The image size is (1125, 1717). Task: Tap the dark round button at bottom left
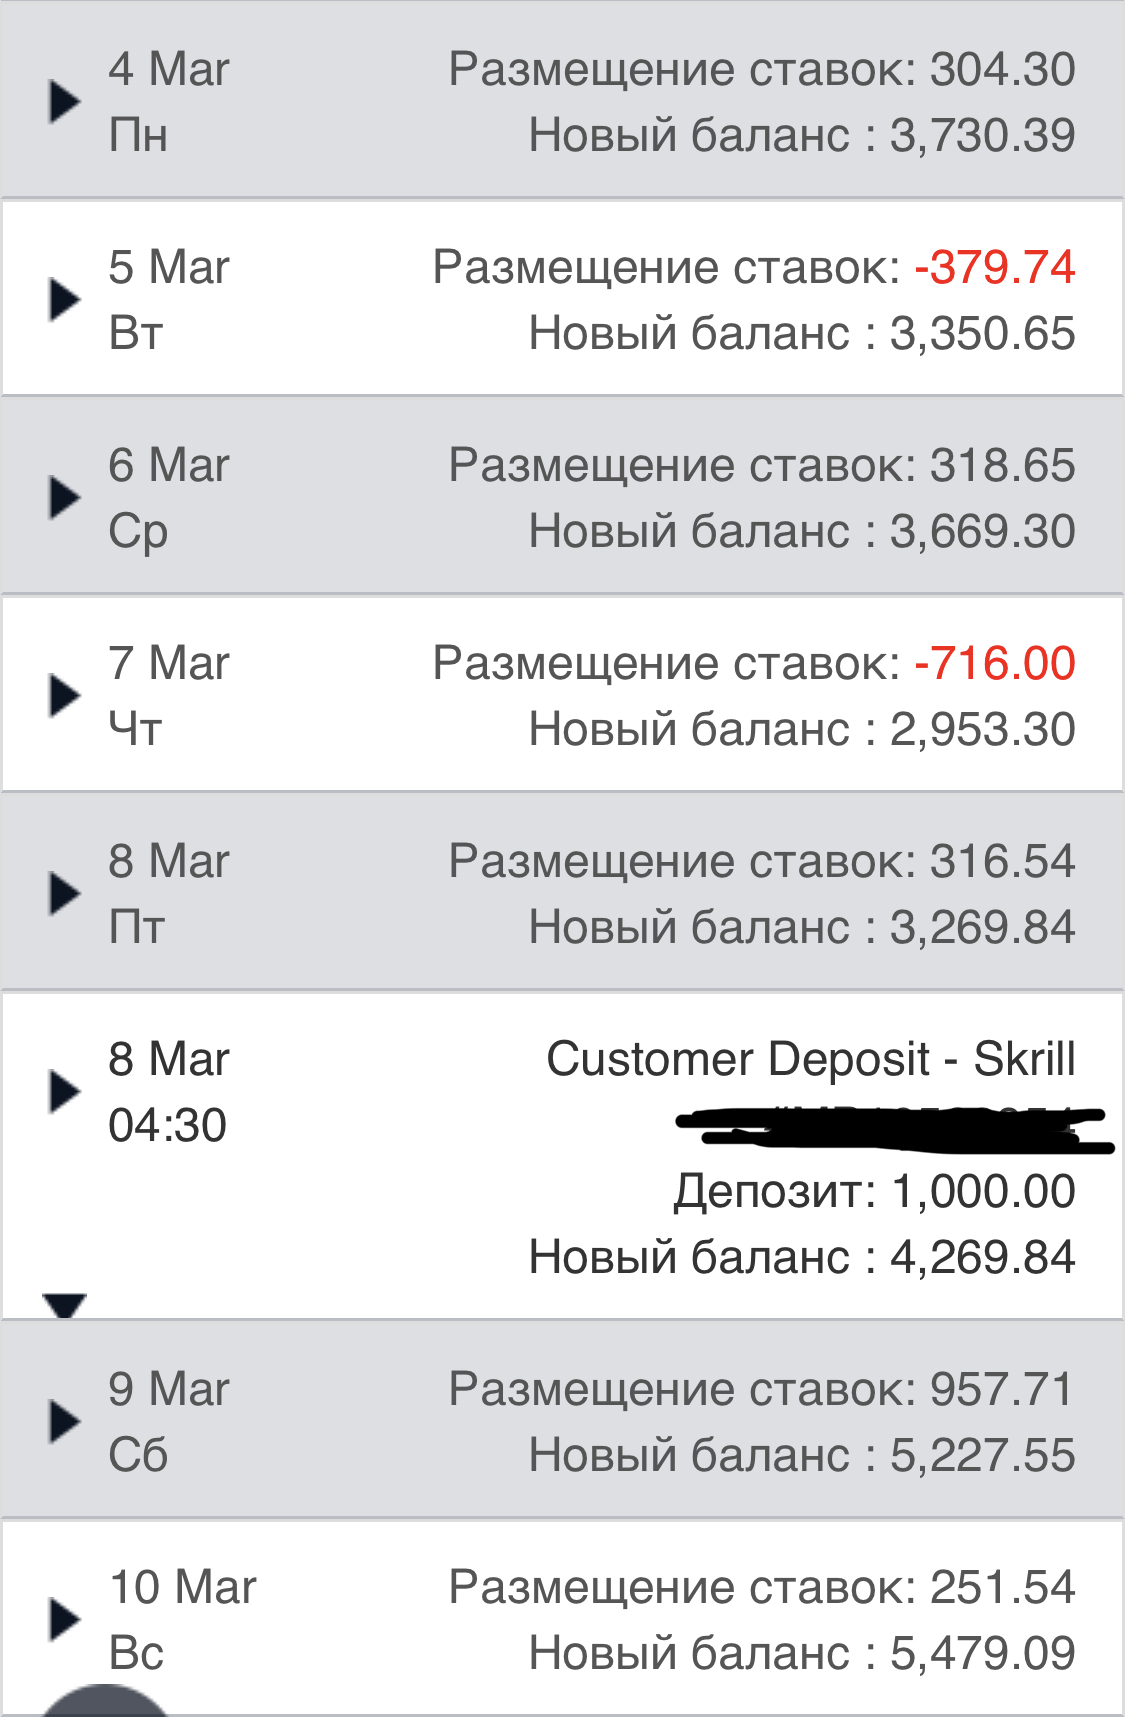tap(105, 1701)
